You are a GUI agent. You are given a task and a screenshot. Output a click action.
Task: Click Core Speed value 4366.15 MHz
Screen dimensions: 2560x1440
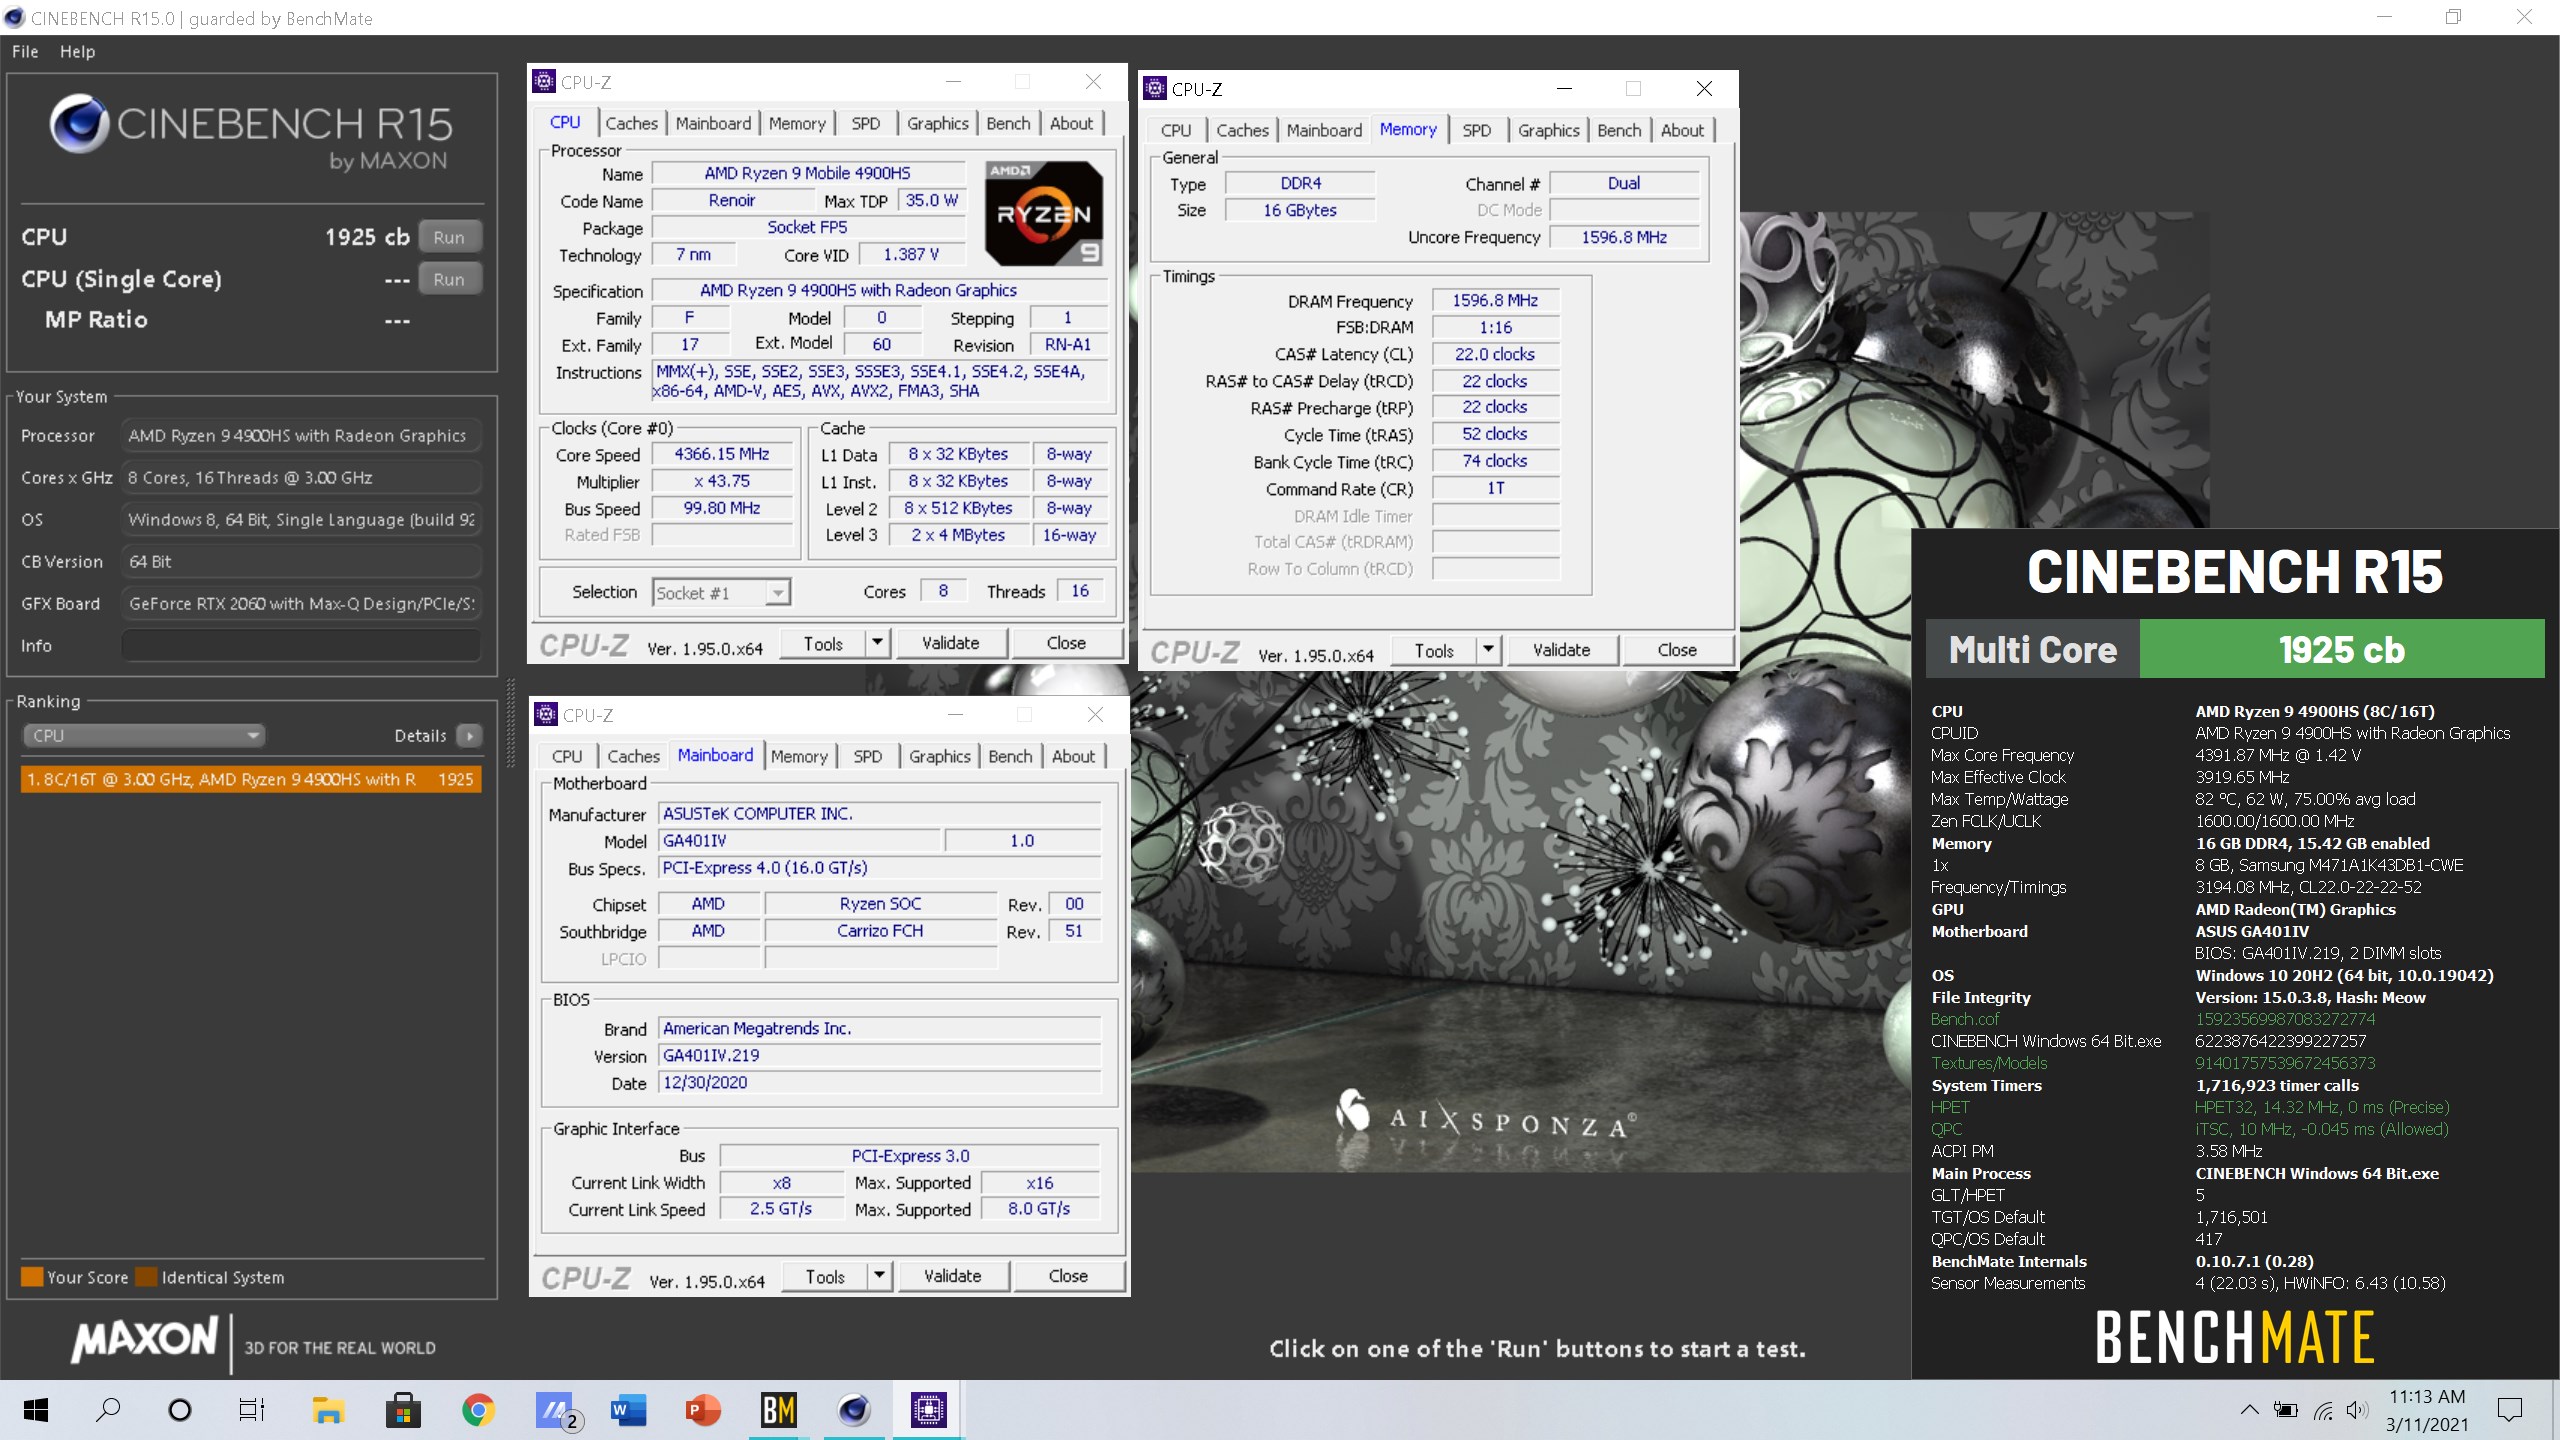pyautogui.click(x=721, y=454)
